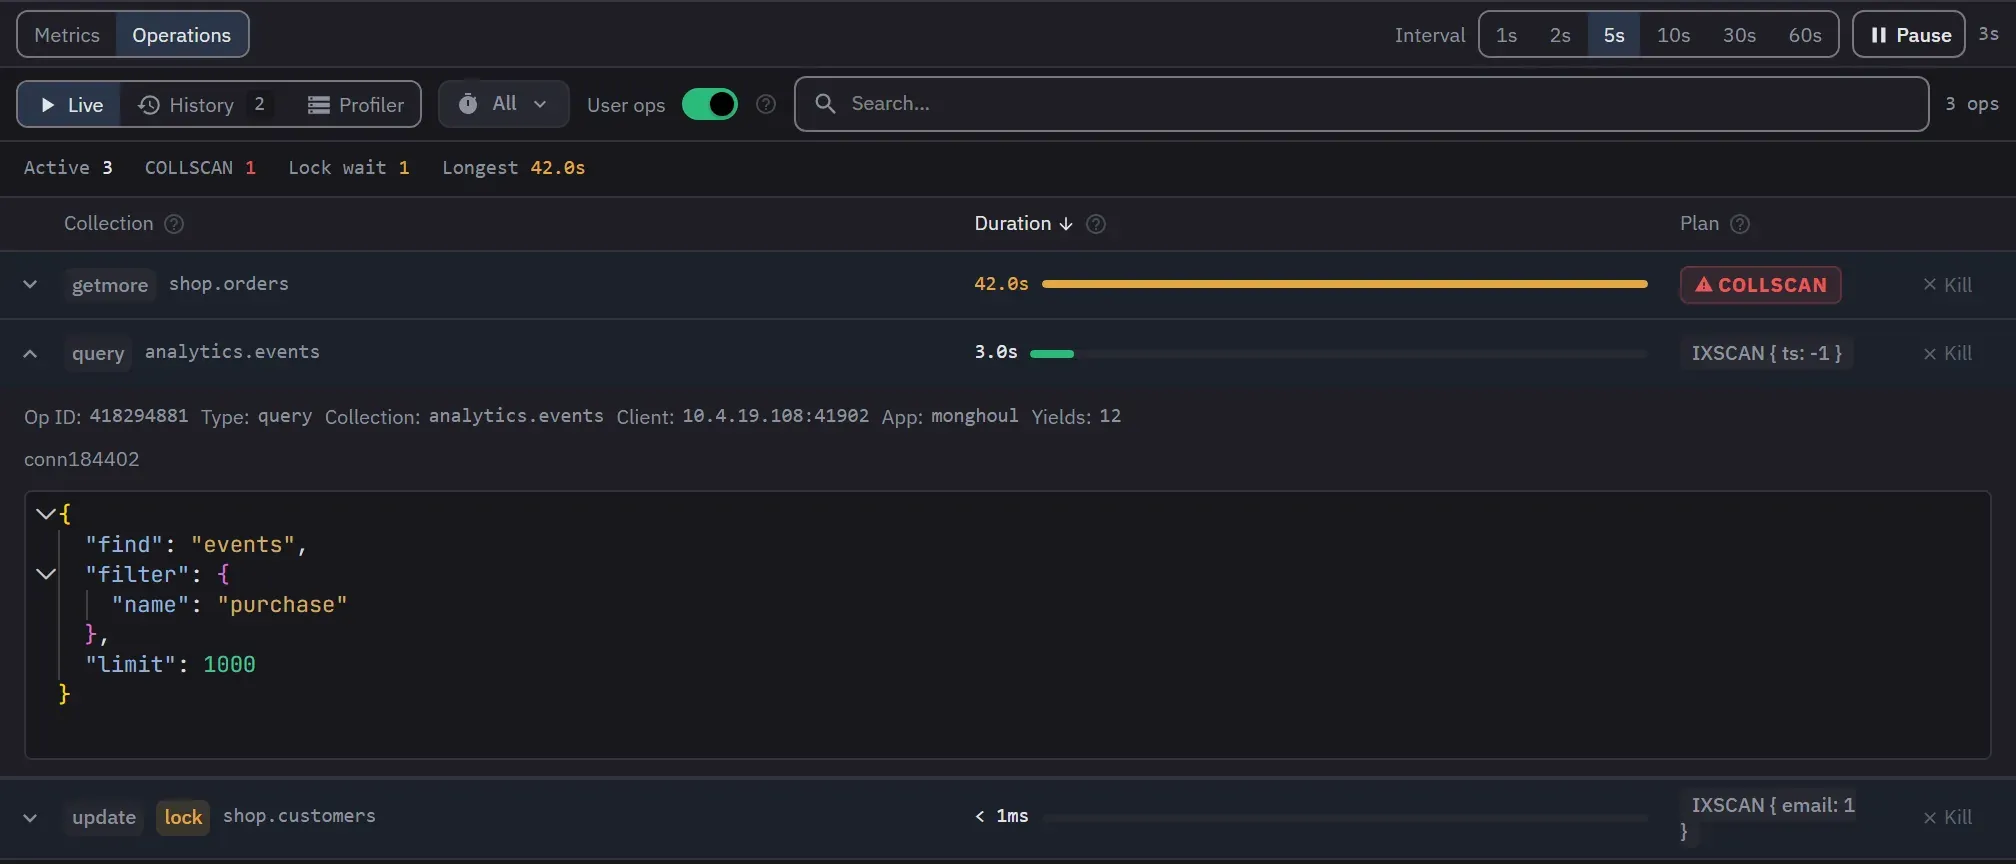Image resolution: width=2016 pixels, height=864 pixels.
Task: Show the Live operations view
Action: pos(70,104)
